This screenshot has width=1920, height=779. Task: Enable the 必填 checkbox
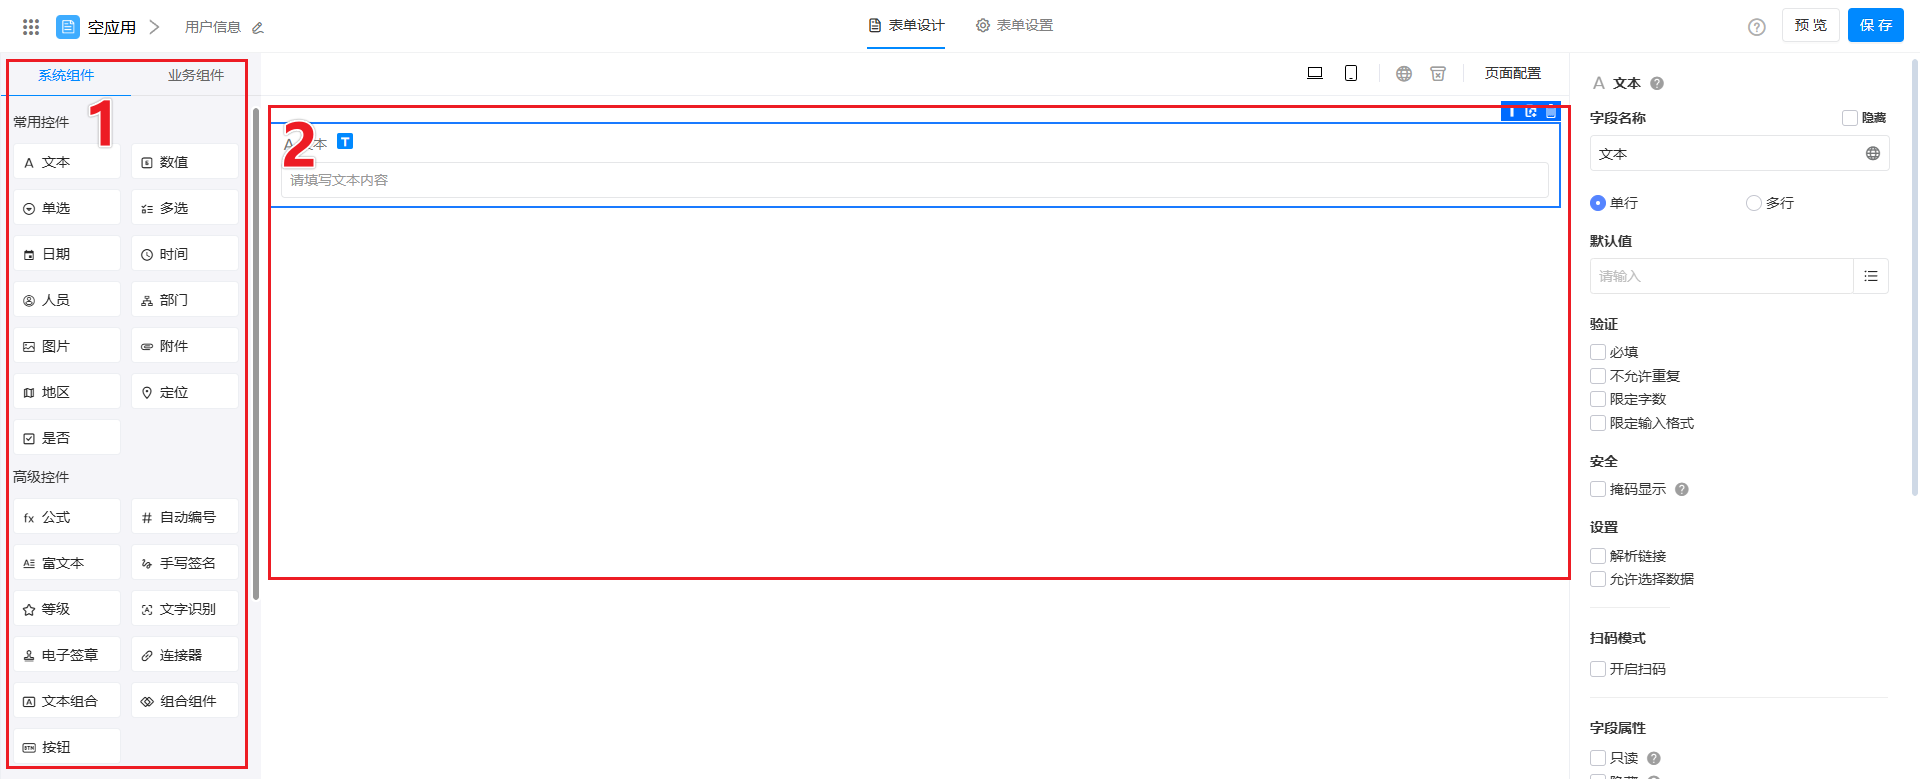click(x=1598, y=352)
